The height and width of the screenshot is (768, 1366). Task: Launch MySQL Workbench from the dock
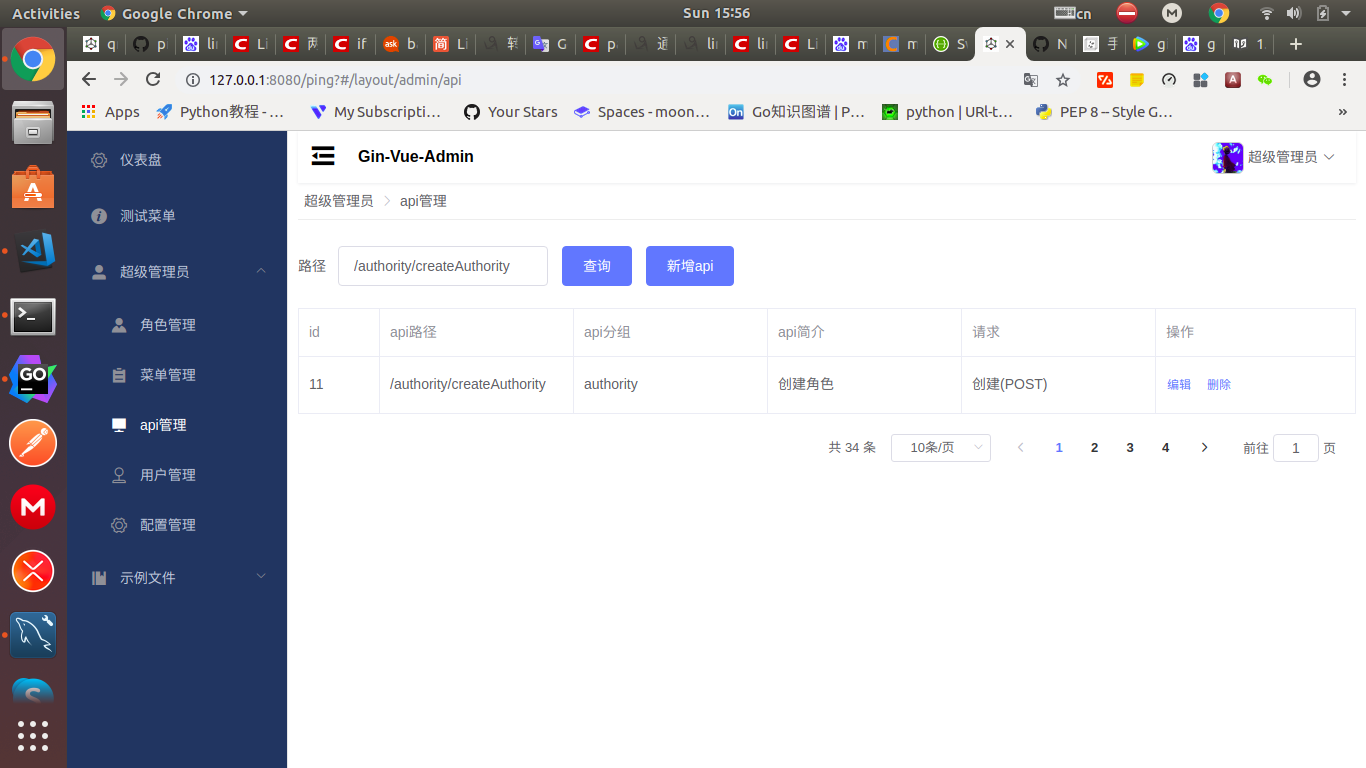tap(33, 634)
